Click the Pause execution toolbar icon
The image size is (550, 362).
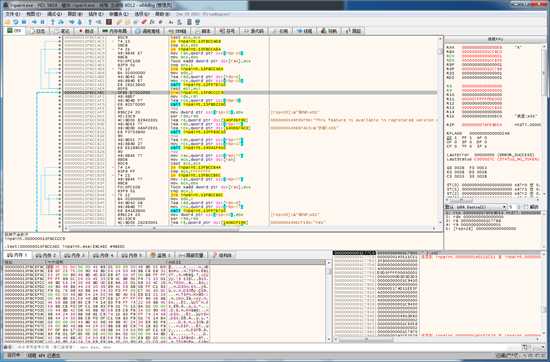pos(42,22)
